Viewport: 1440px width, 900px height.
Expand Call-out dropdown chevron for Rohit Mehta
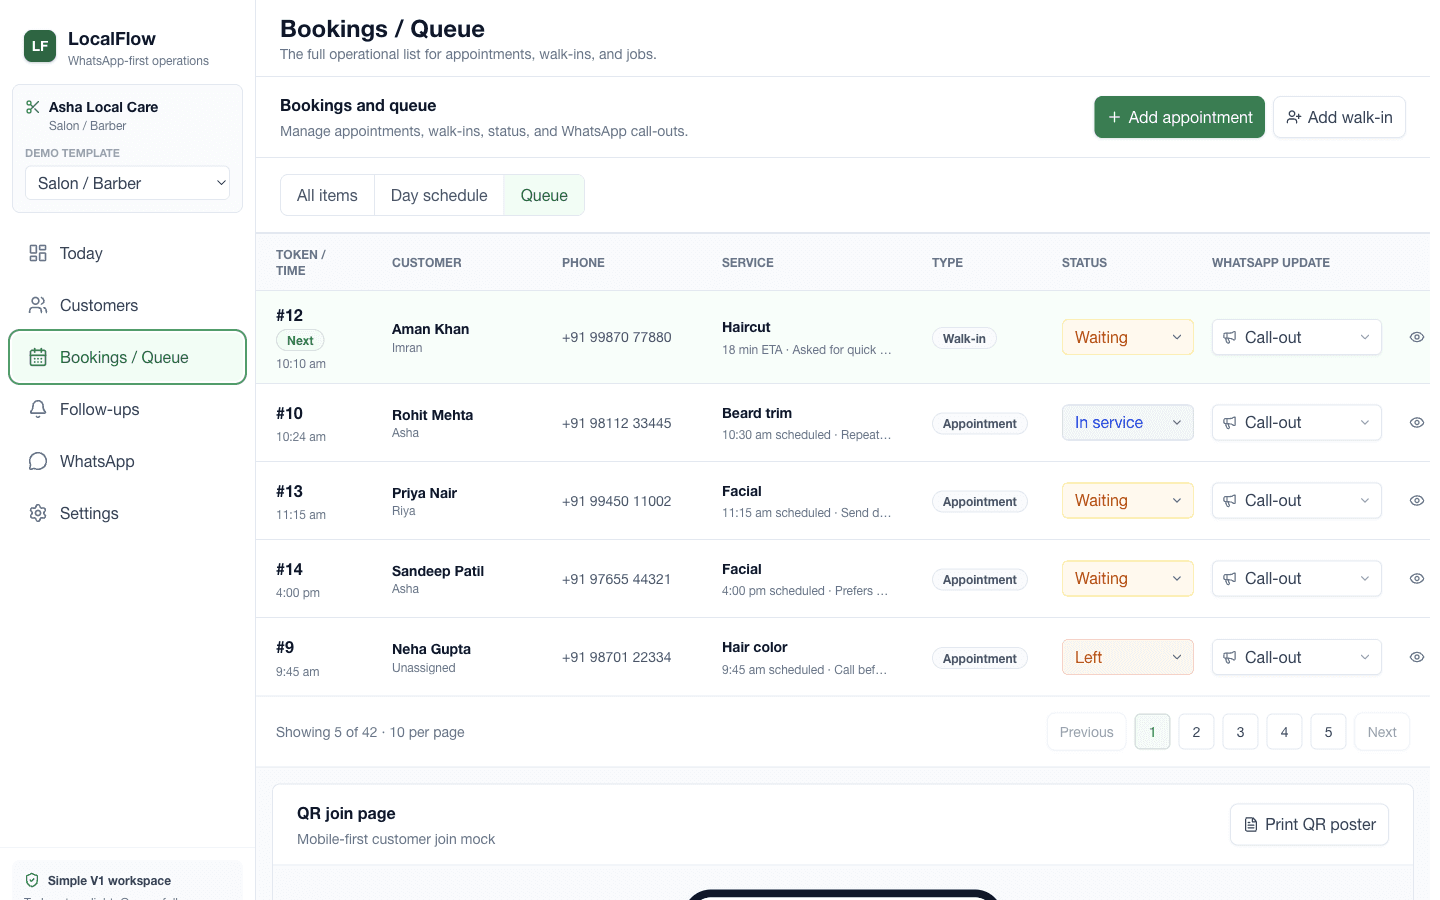click(x=1365, y=422)
